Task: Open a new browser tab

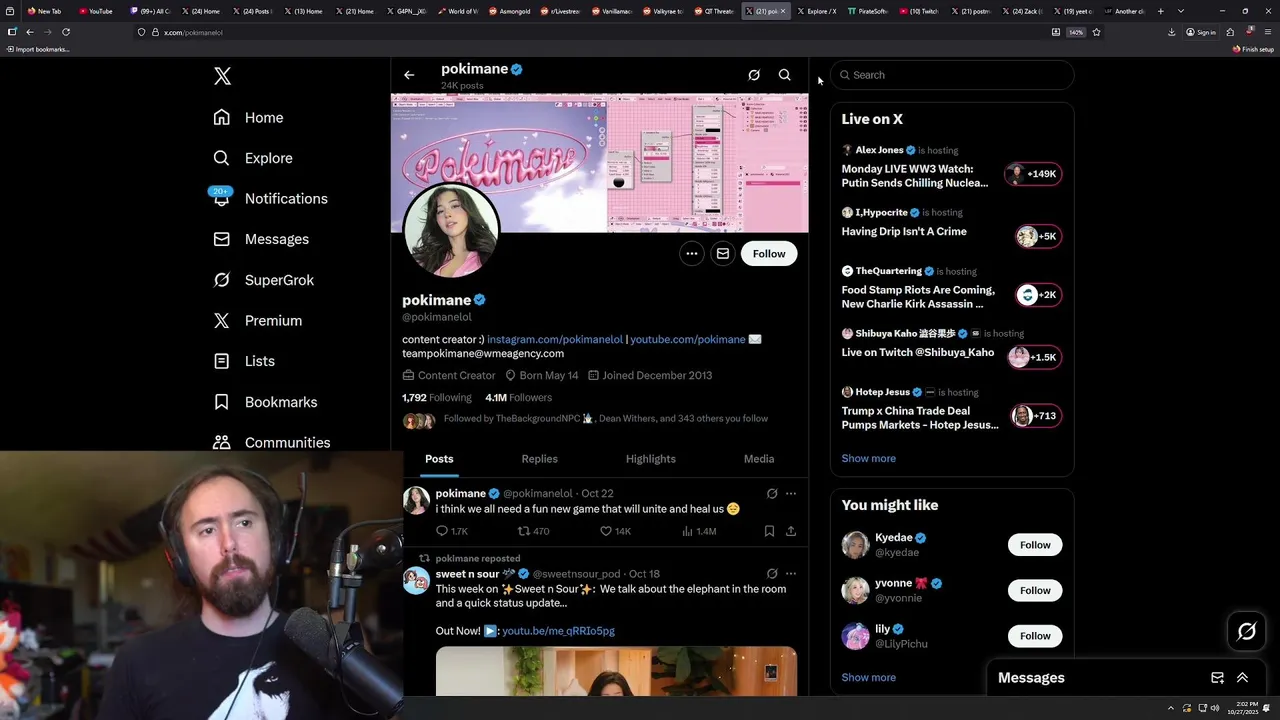Action: coord(1160,11)
